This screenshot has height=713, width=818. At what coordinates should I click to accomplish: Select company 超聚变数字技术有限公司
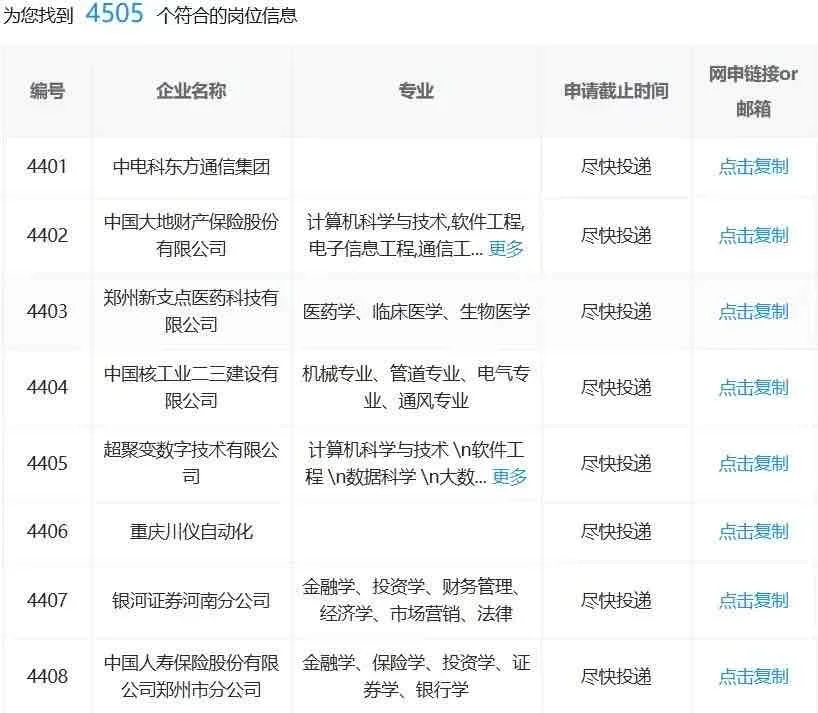(191, 463)
